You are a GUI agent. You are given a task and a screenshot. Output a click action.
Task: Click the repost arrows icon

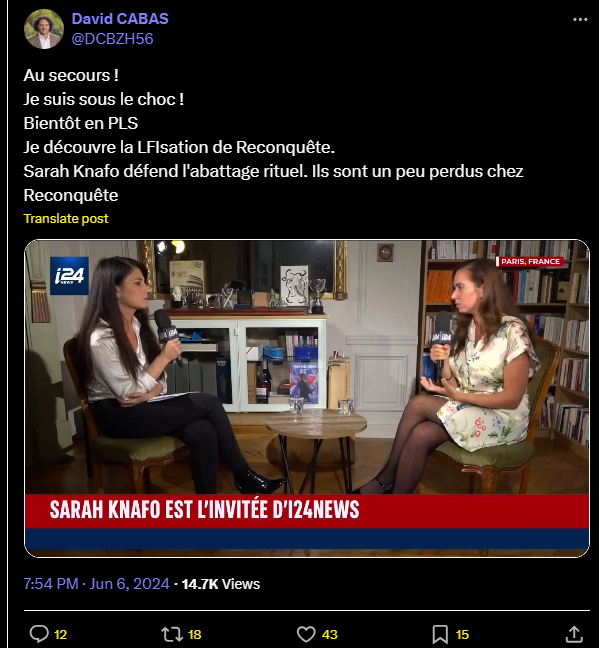coord(172,634)
